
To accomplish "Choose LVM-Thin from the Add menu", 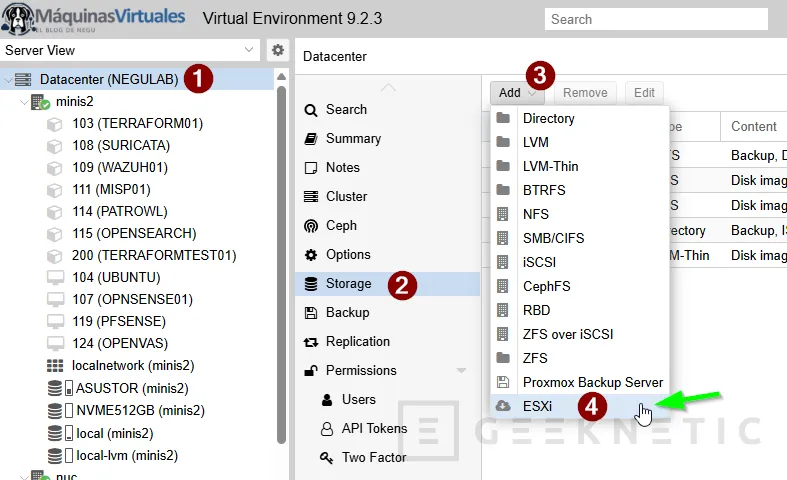I will click(x=580, y=166).
